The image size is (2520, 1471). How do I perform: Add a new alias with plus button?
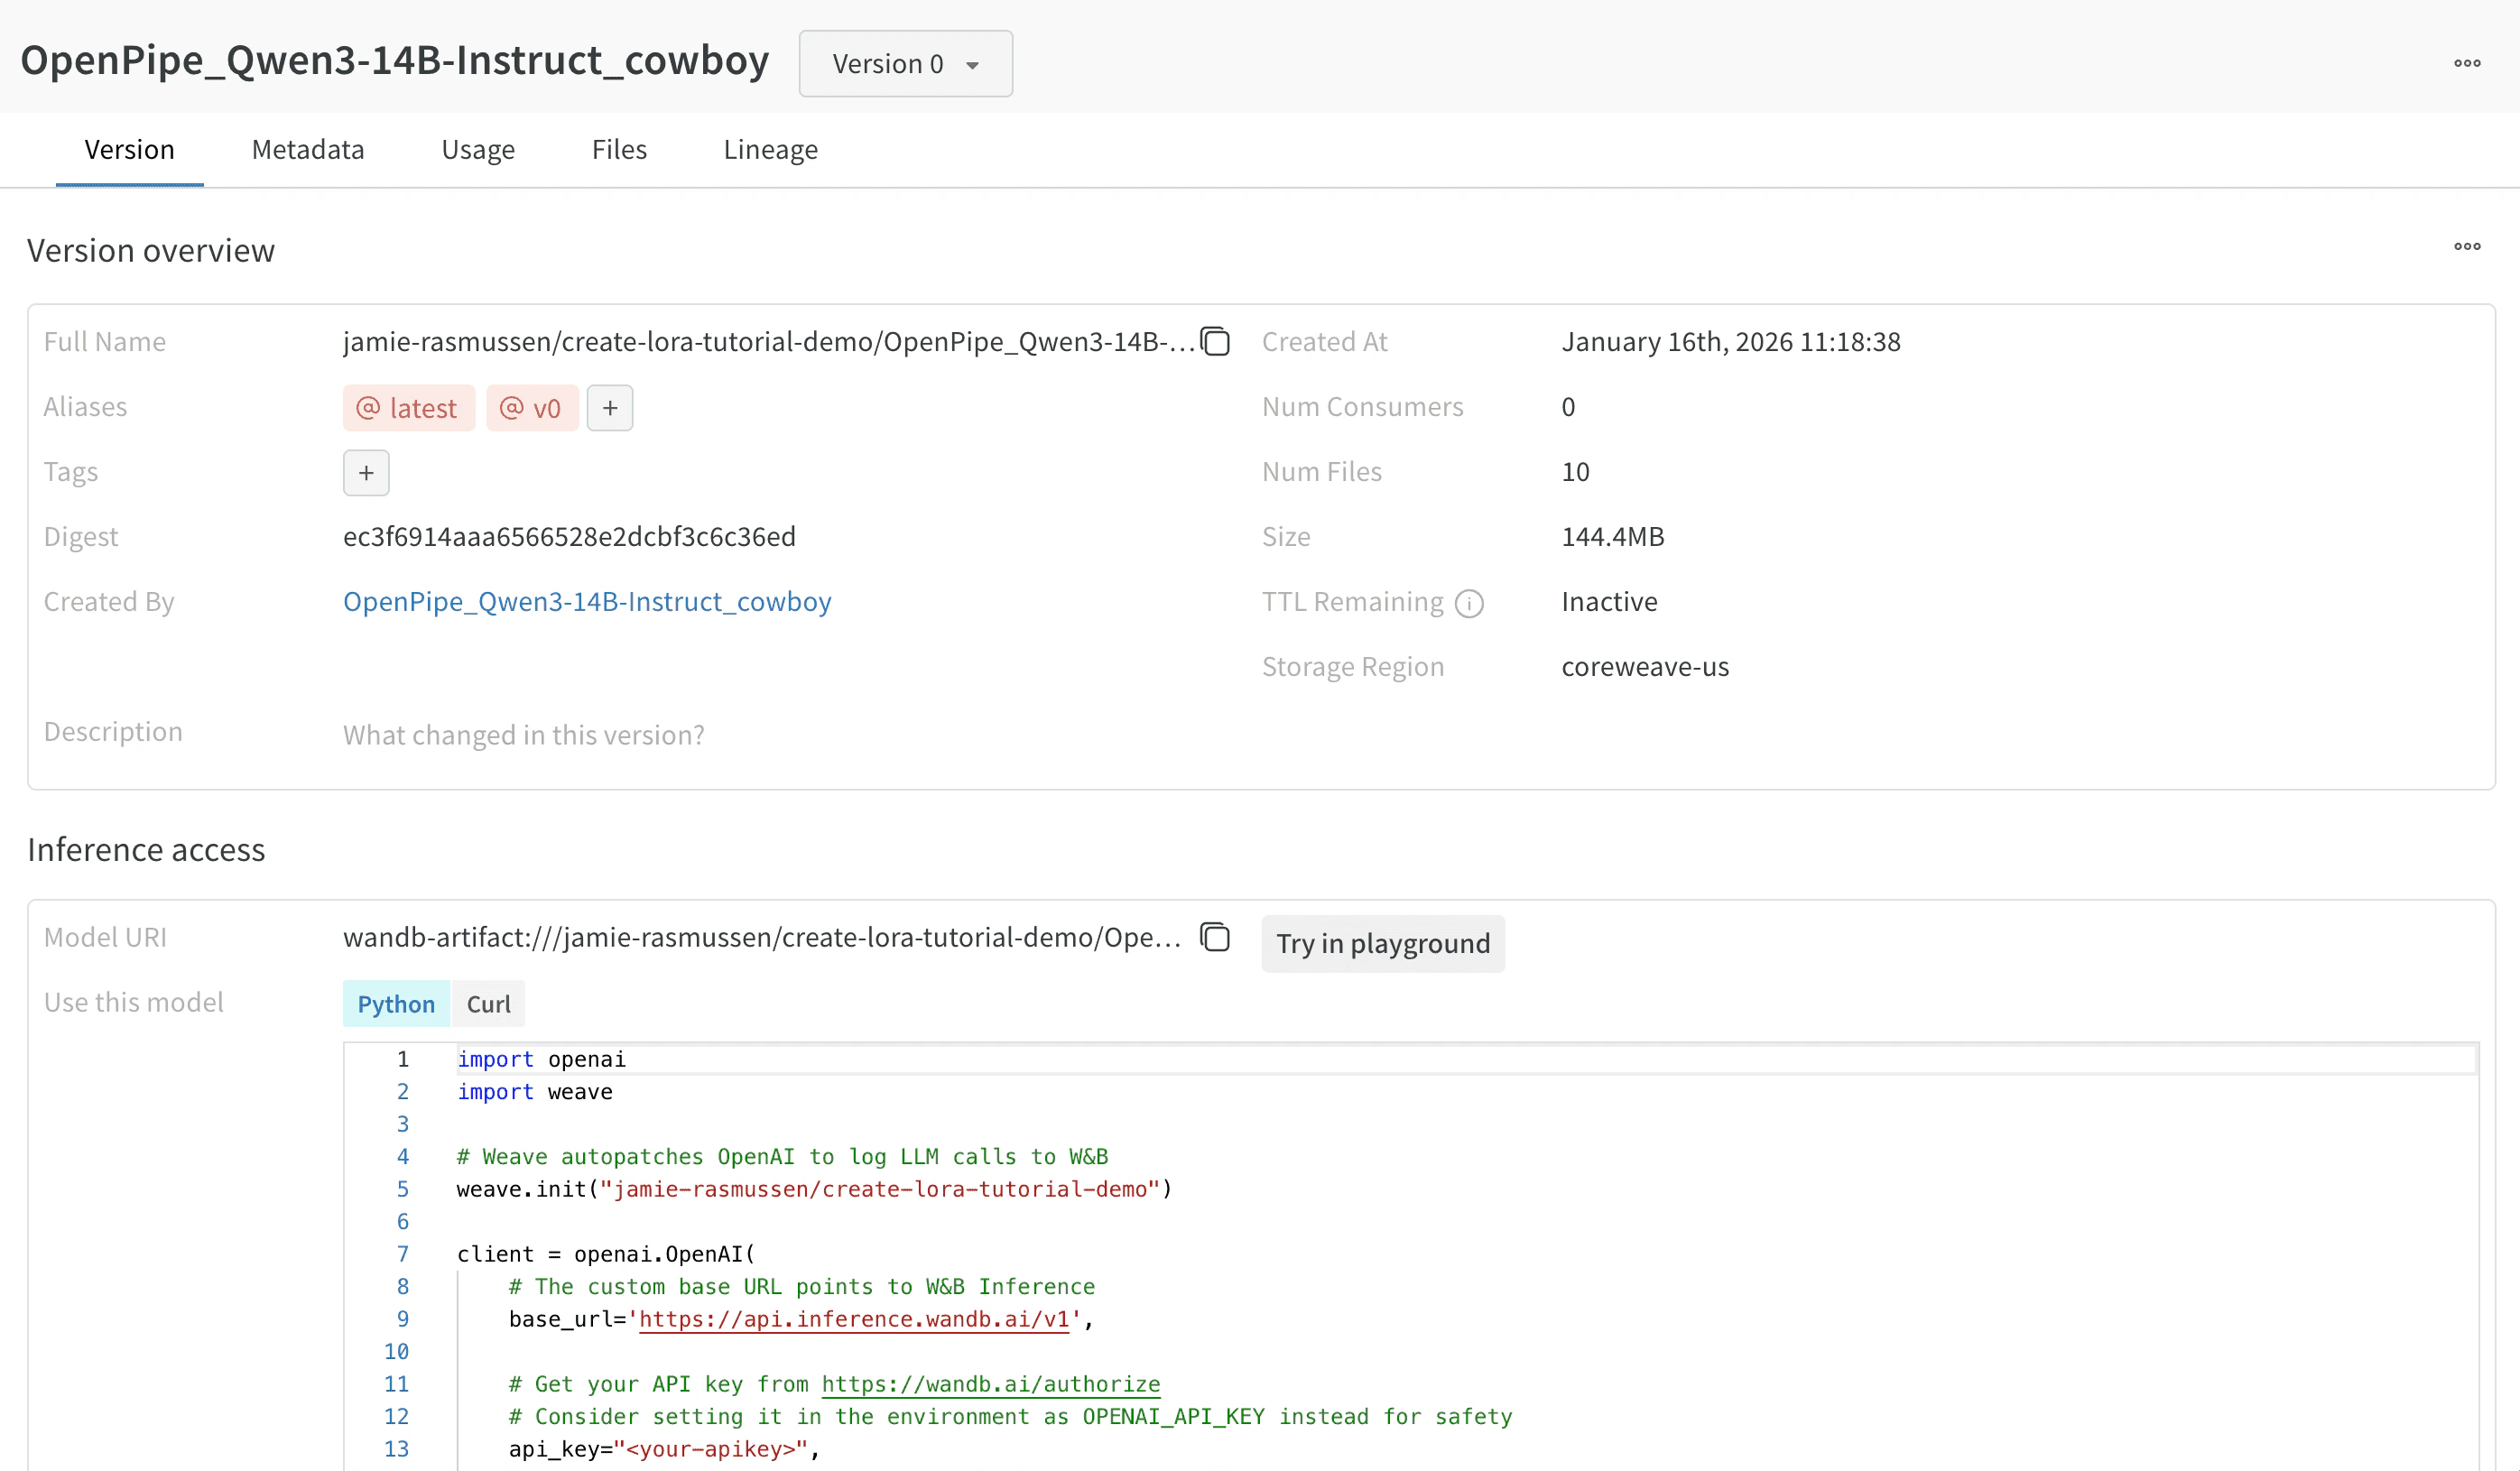[609, 408]
